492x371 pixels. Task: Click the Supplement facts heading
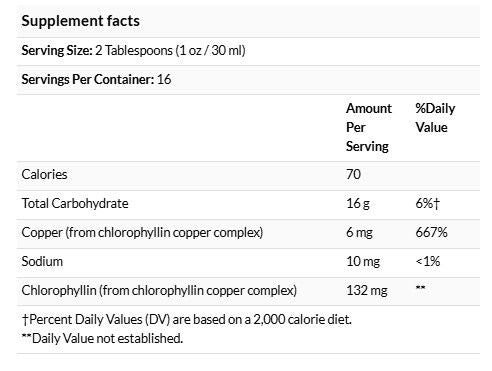80,21
